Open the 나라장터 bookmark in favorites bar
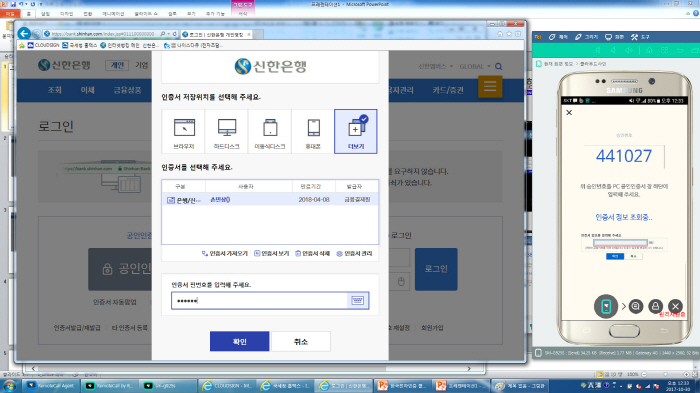 (193, 45)
